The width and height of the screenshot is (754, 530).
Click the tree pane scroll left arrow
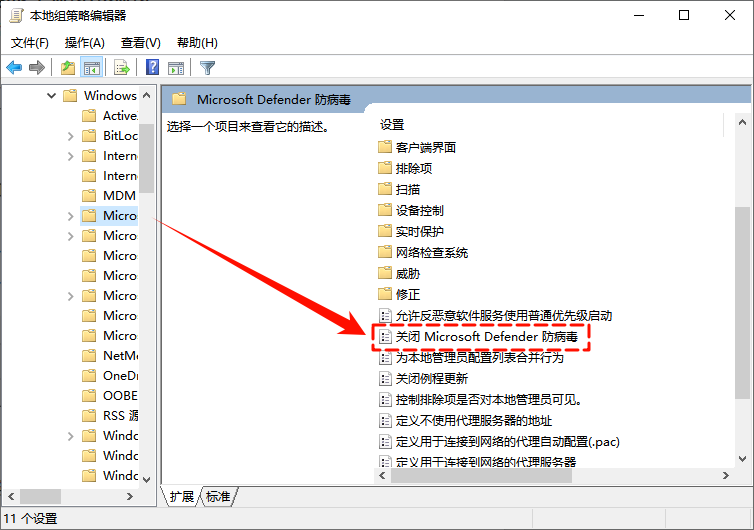11,496
